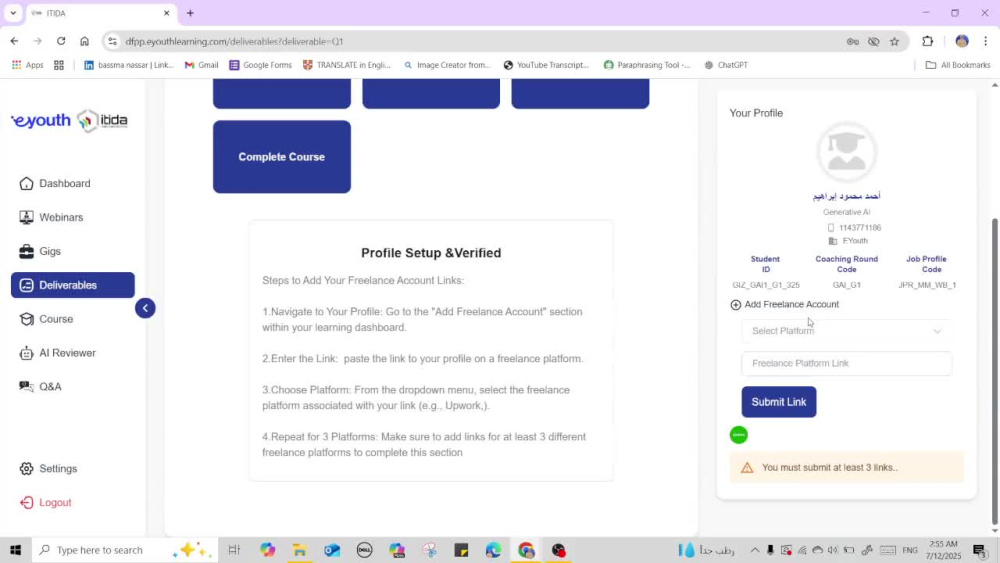This screenshot has height=563, width=1000.
Task: Click the Dashboard home icon
Action: click(x=26, y=184)
